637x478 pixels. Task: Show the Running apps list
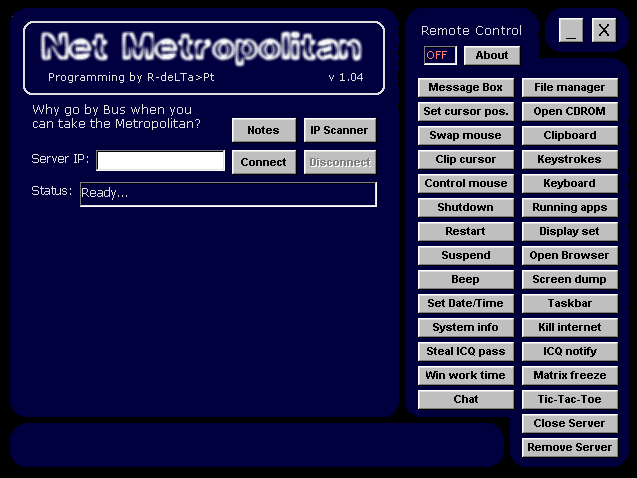(x=569, y=207)
